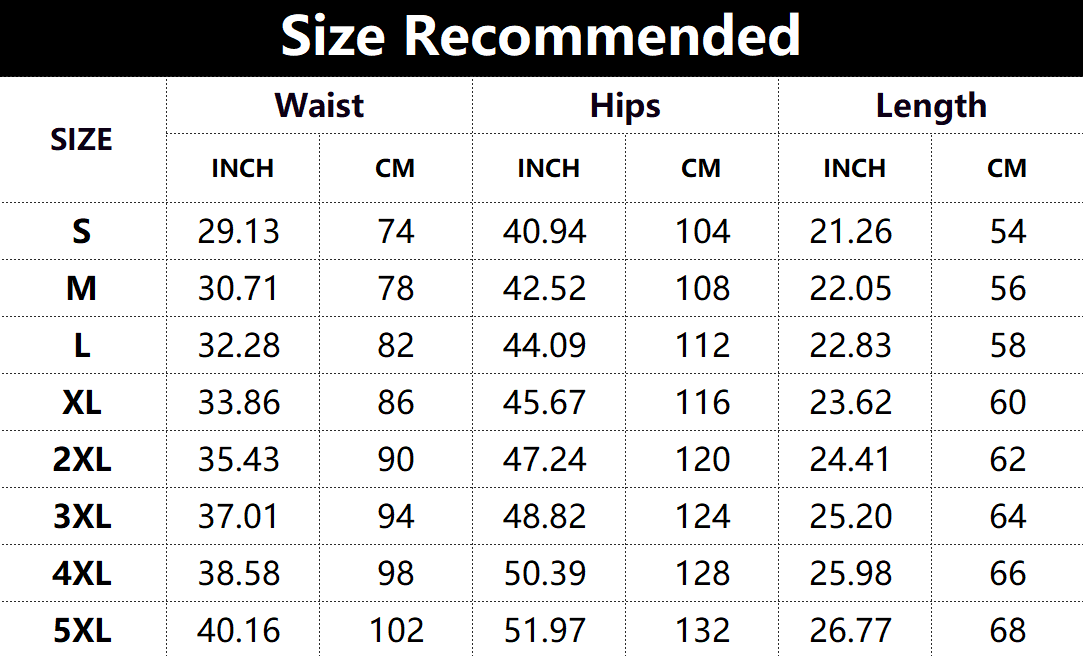The image size is (1083, 656).
Task: Click the 22.83 length inch value
Action: [851, 346]
